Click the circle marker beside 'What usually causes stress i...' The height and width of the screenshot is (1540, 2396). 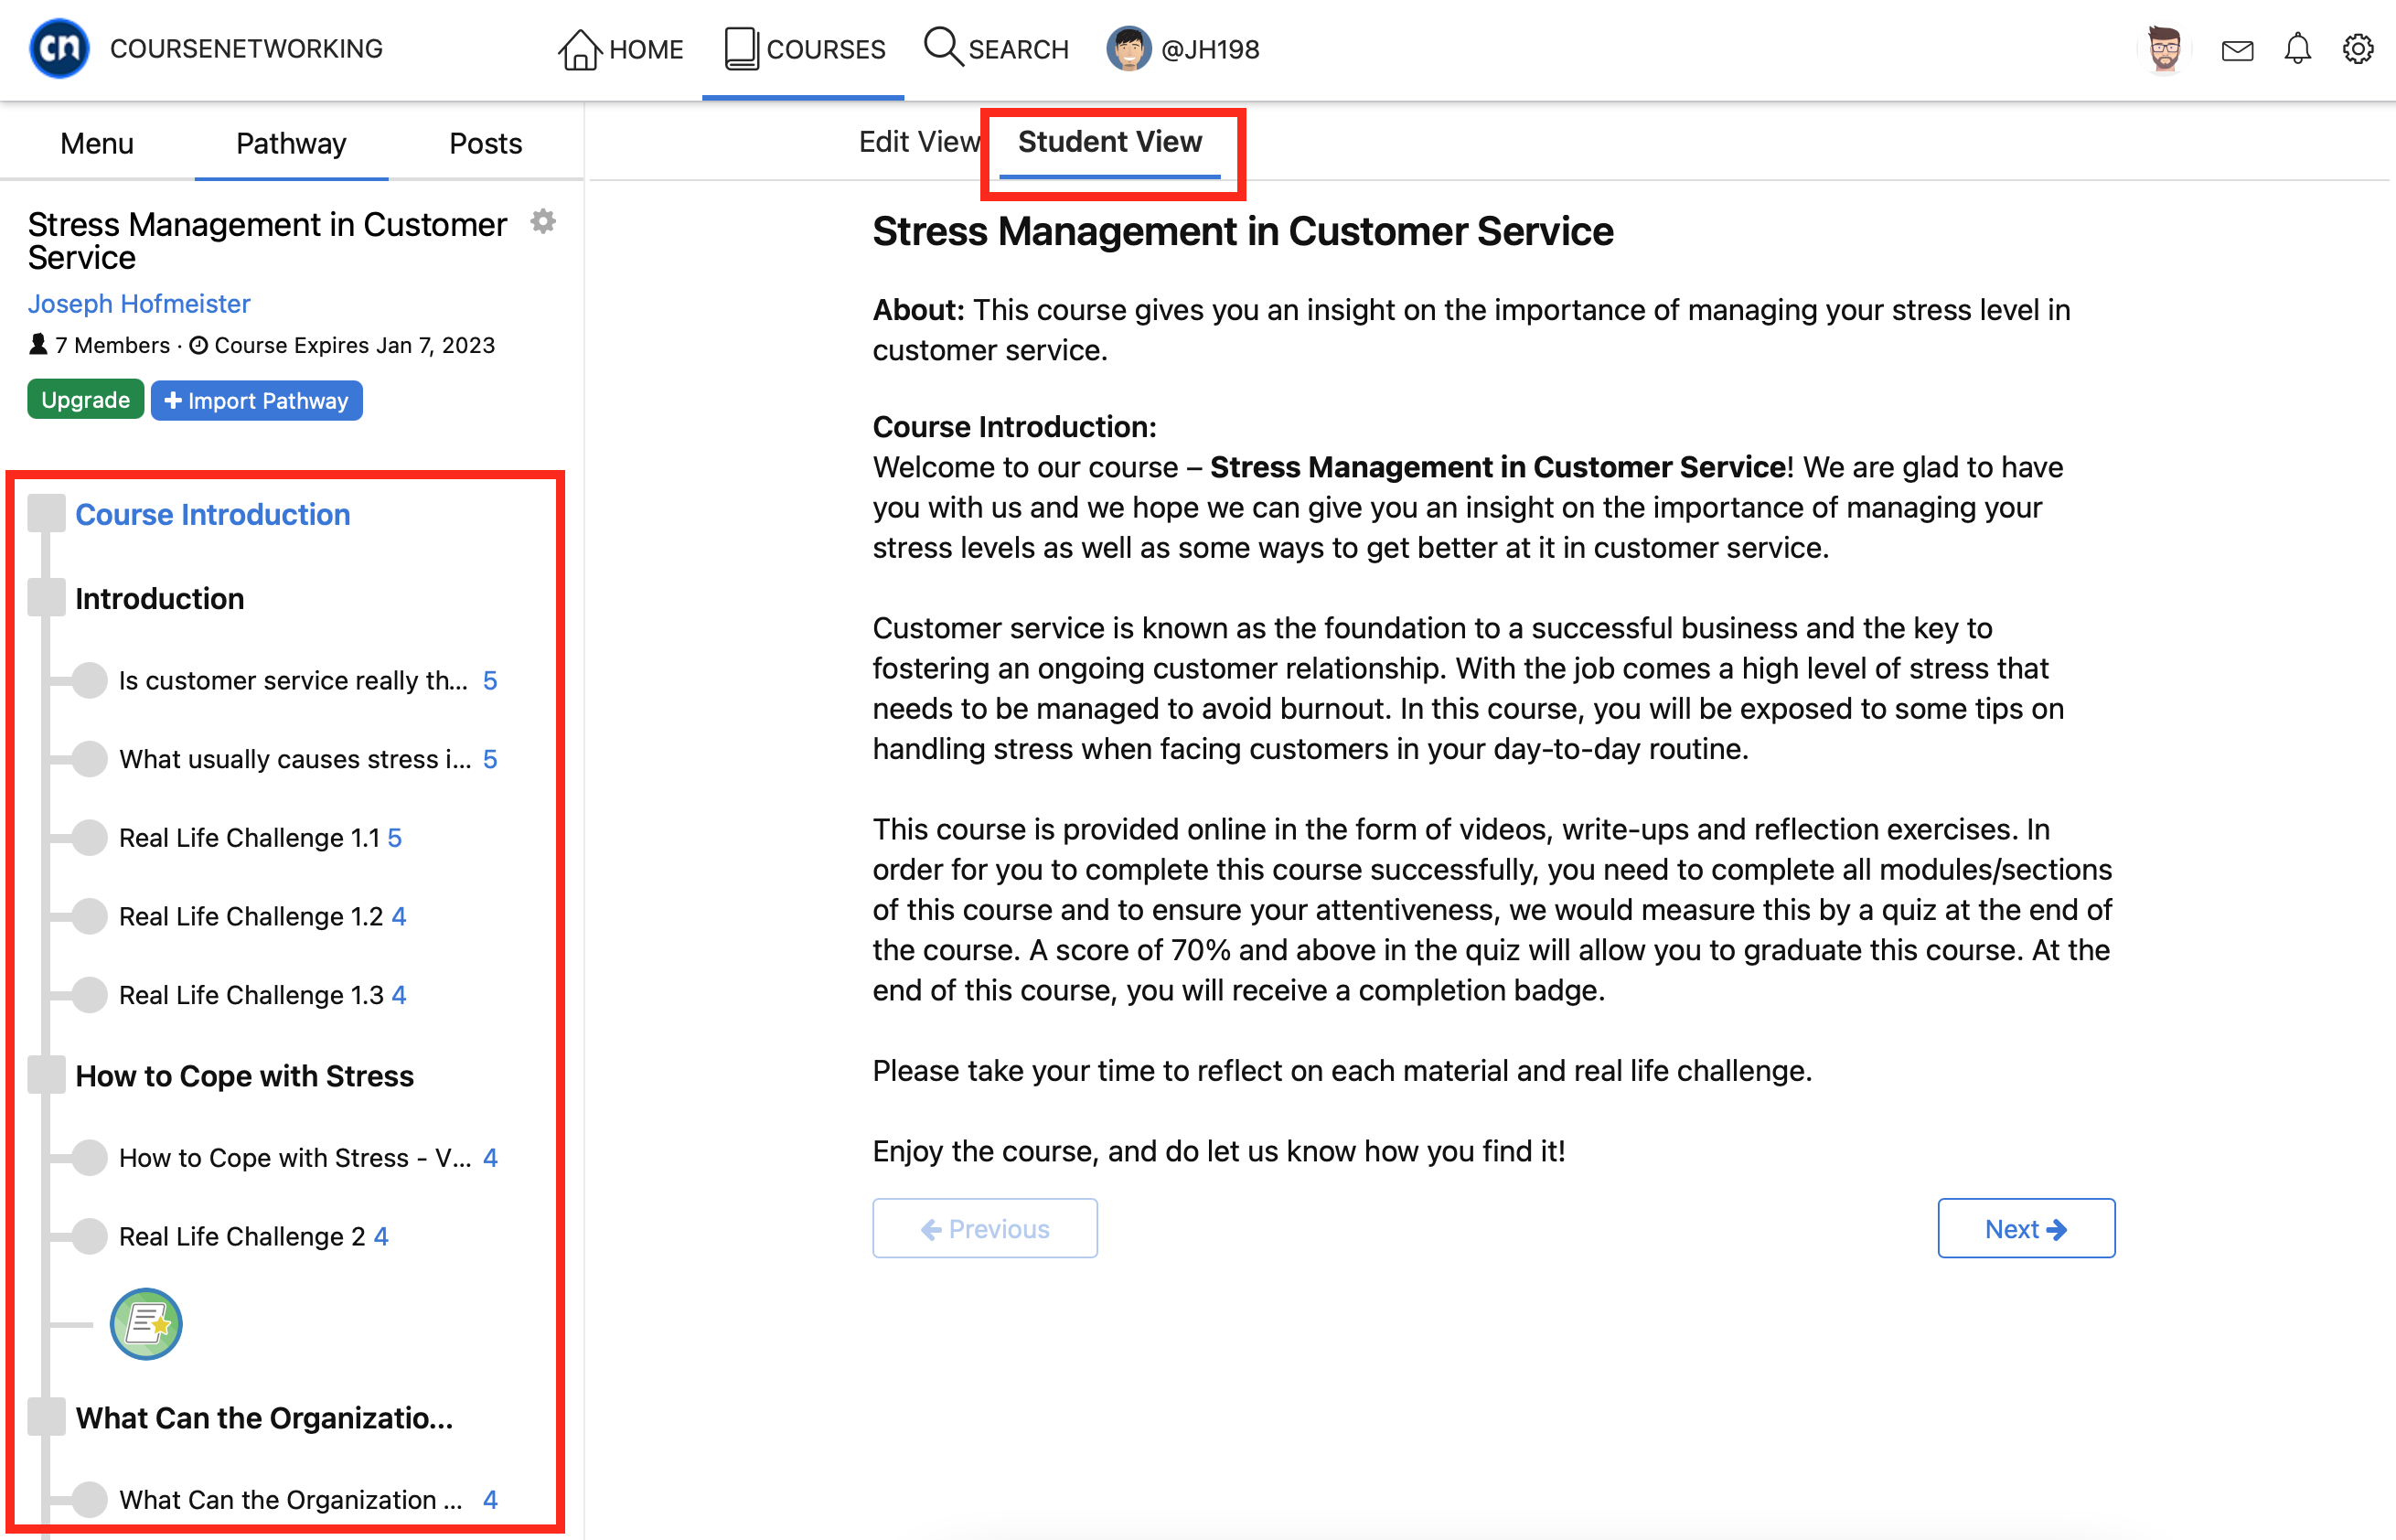pyautogui.click(x=90, y=758)
